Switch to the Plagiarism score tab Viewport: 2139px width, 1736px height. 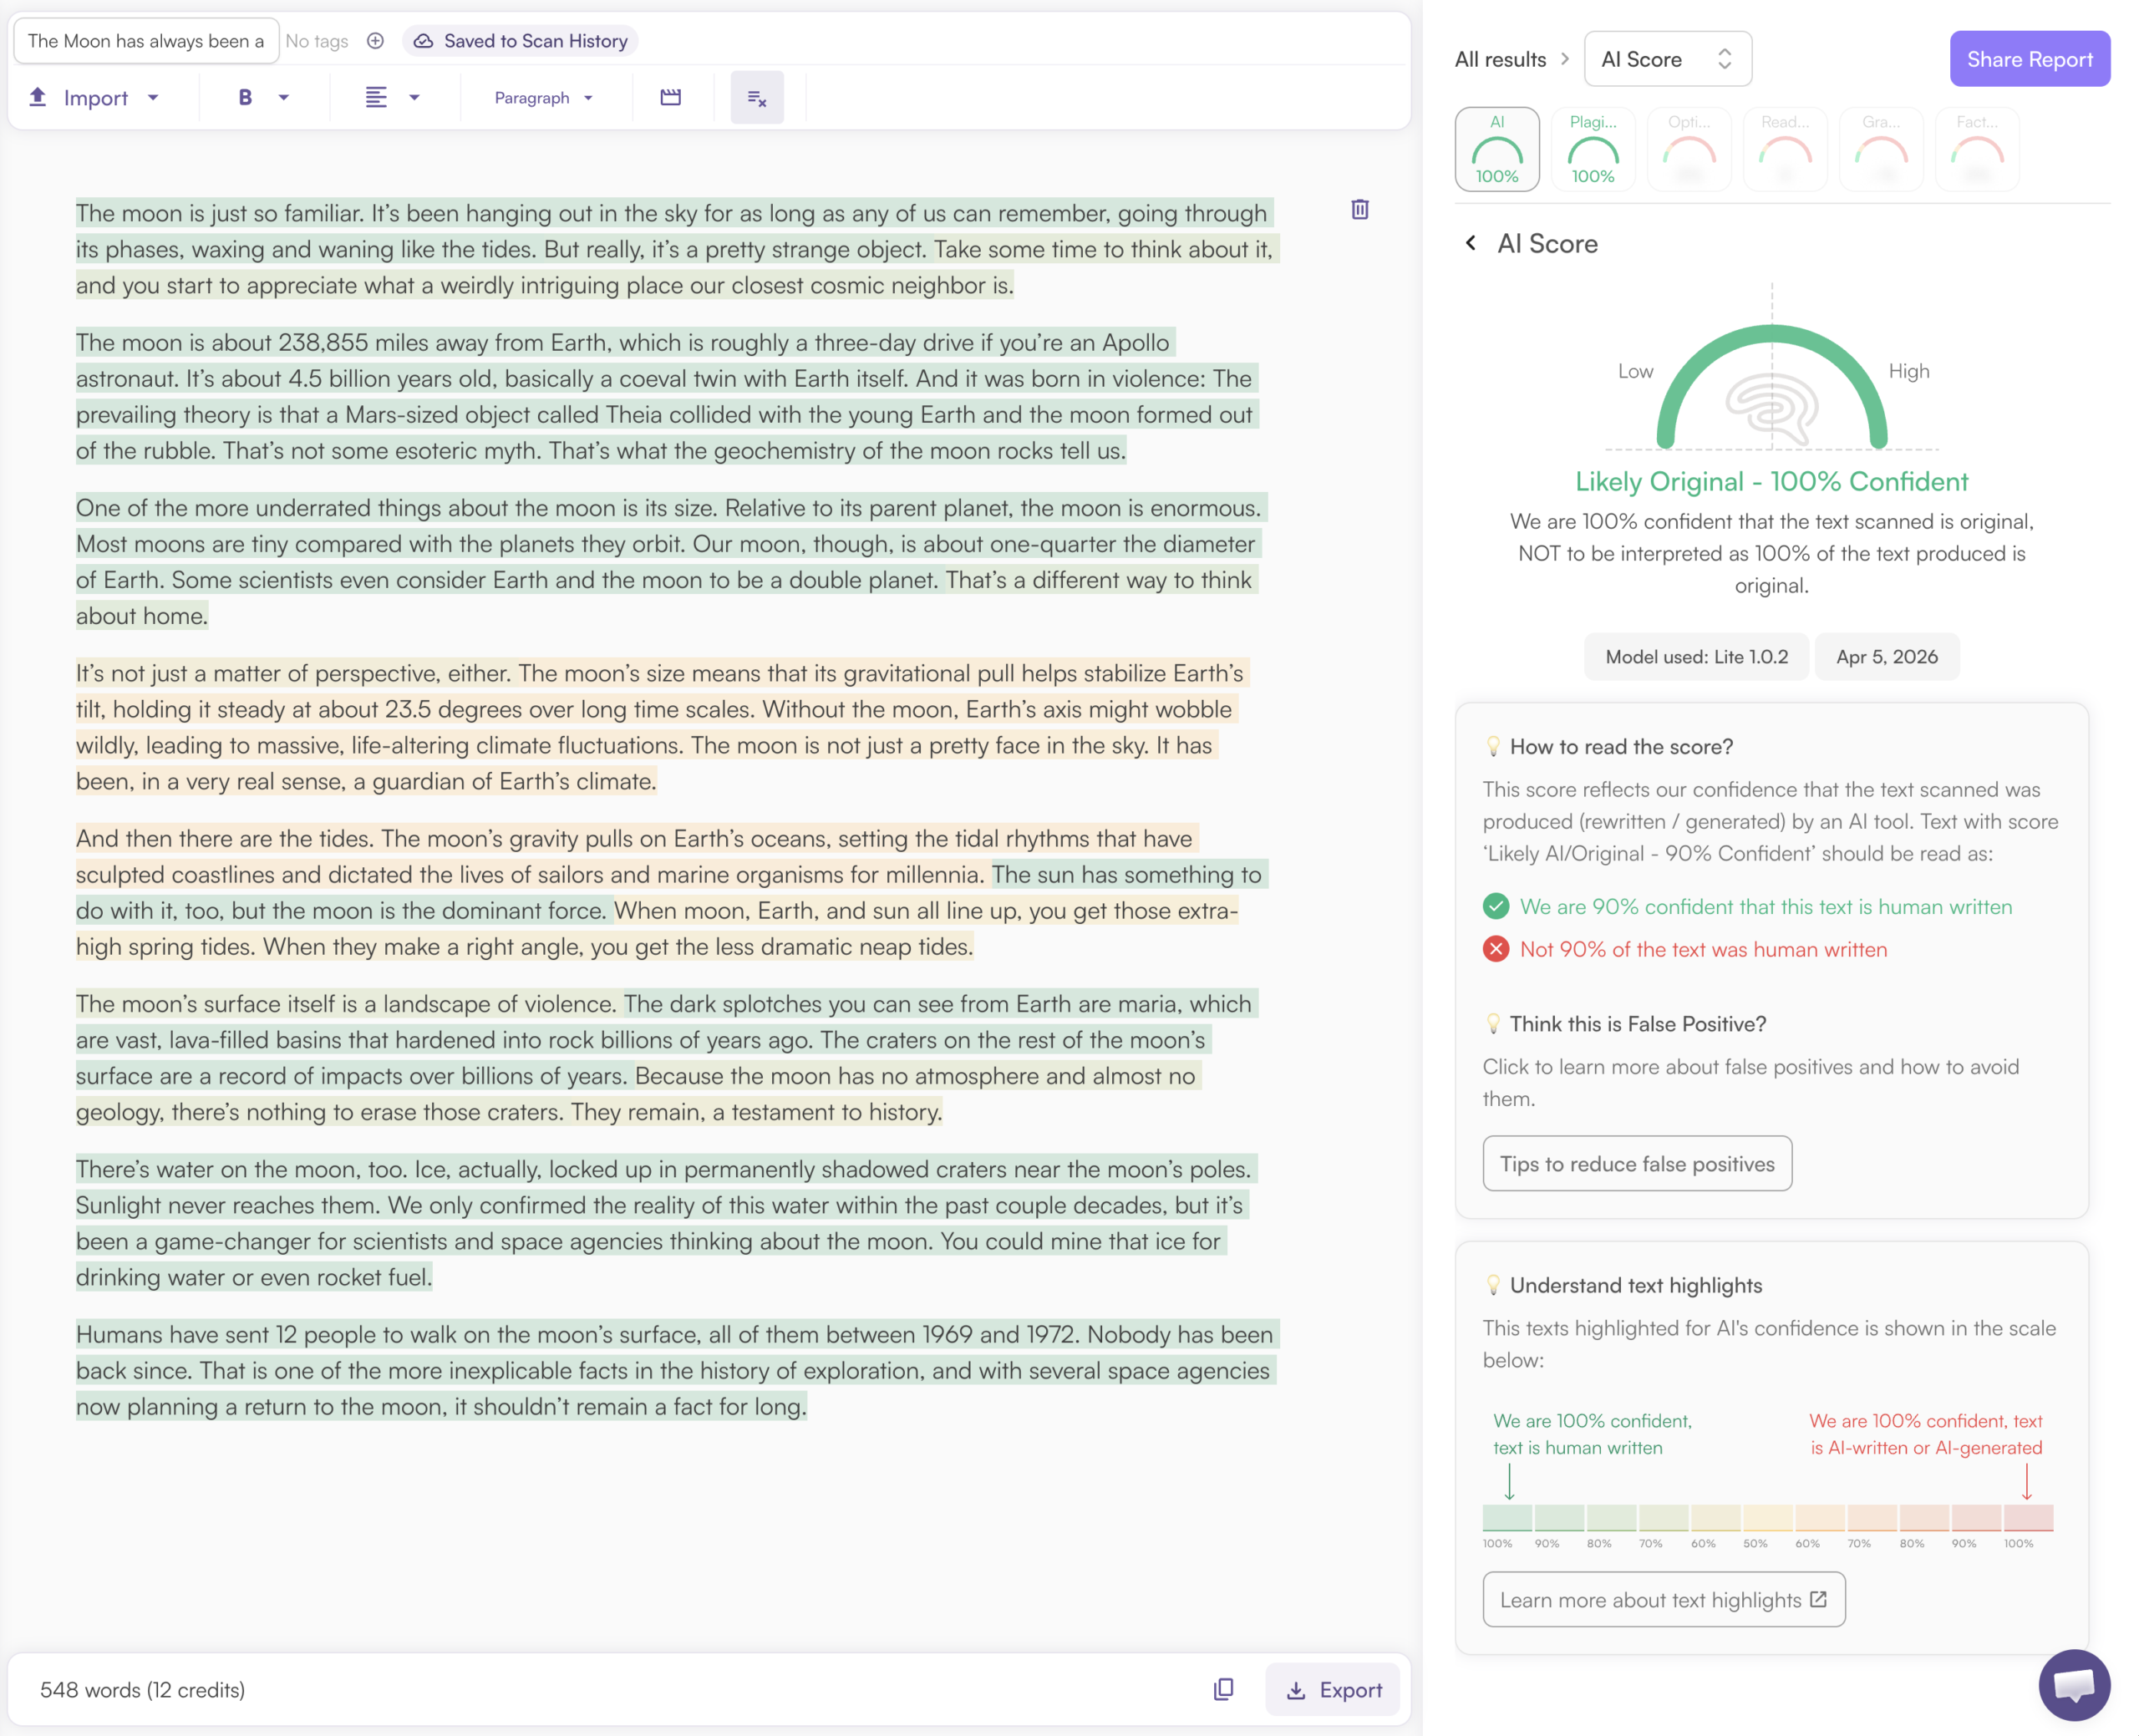pyautogui.click(x=1592, y=149)
